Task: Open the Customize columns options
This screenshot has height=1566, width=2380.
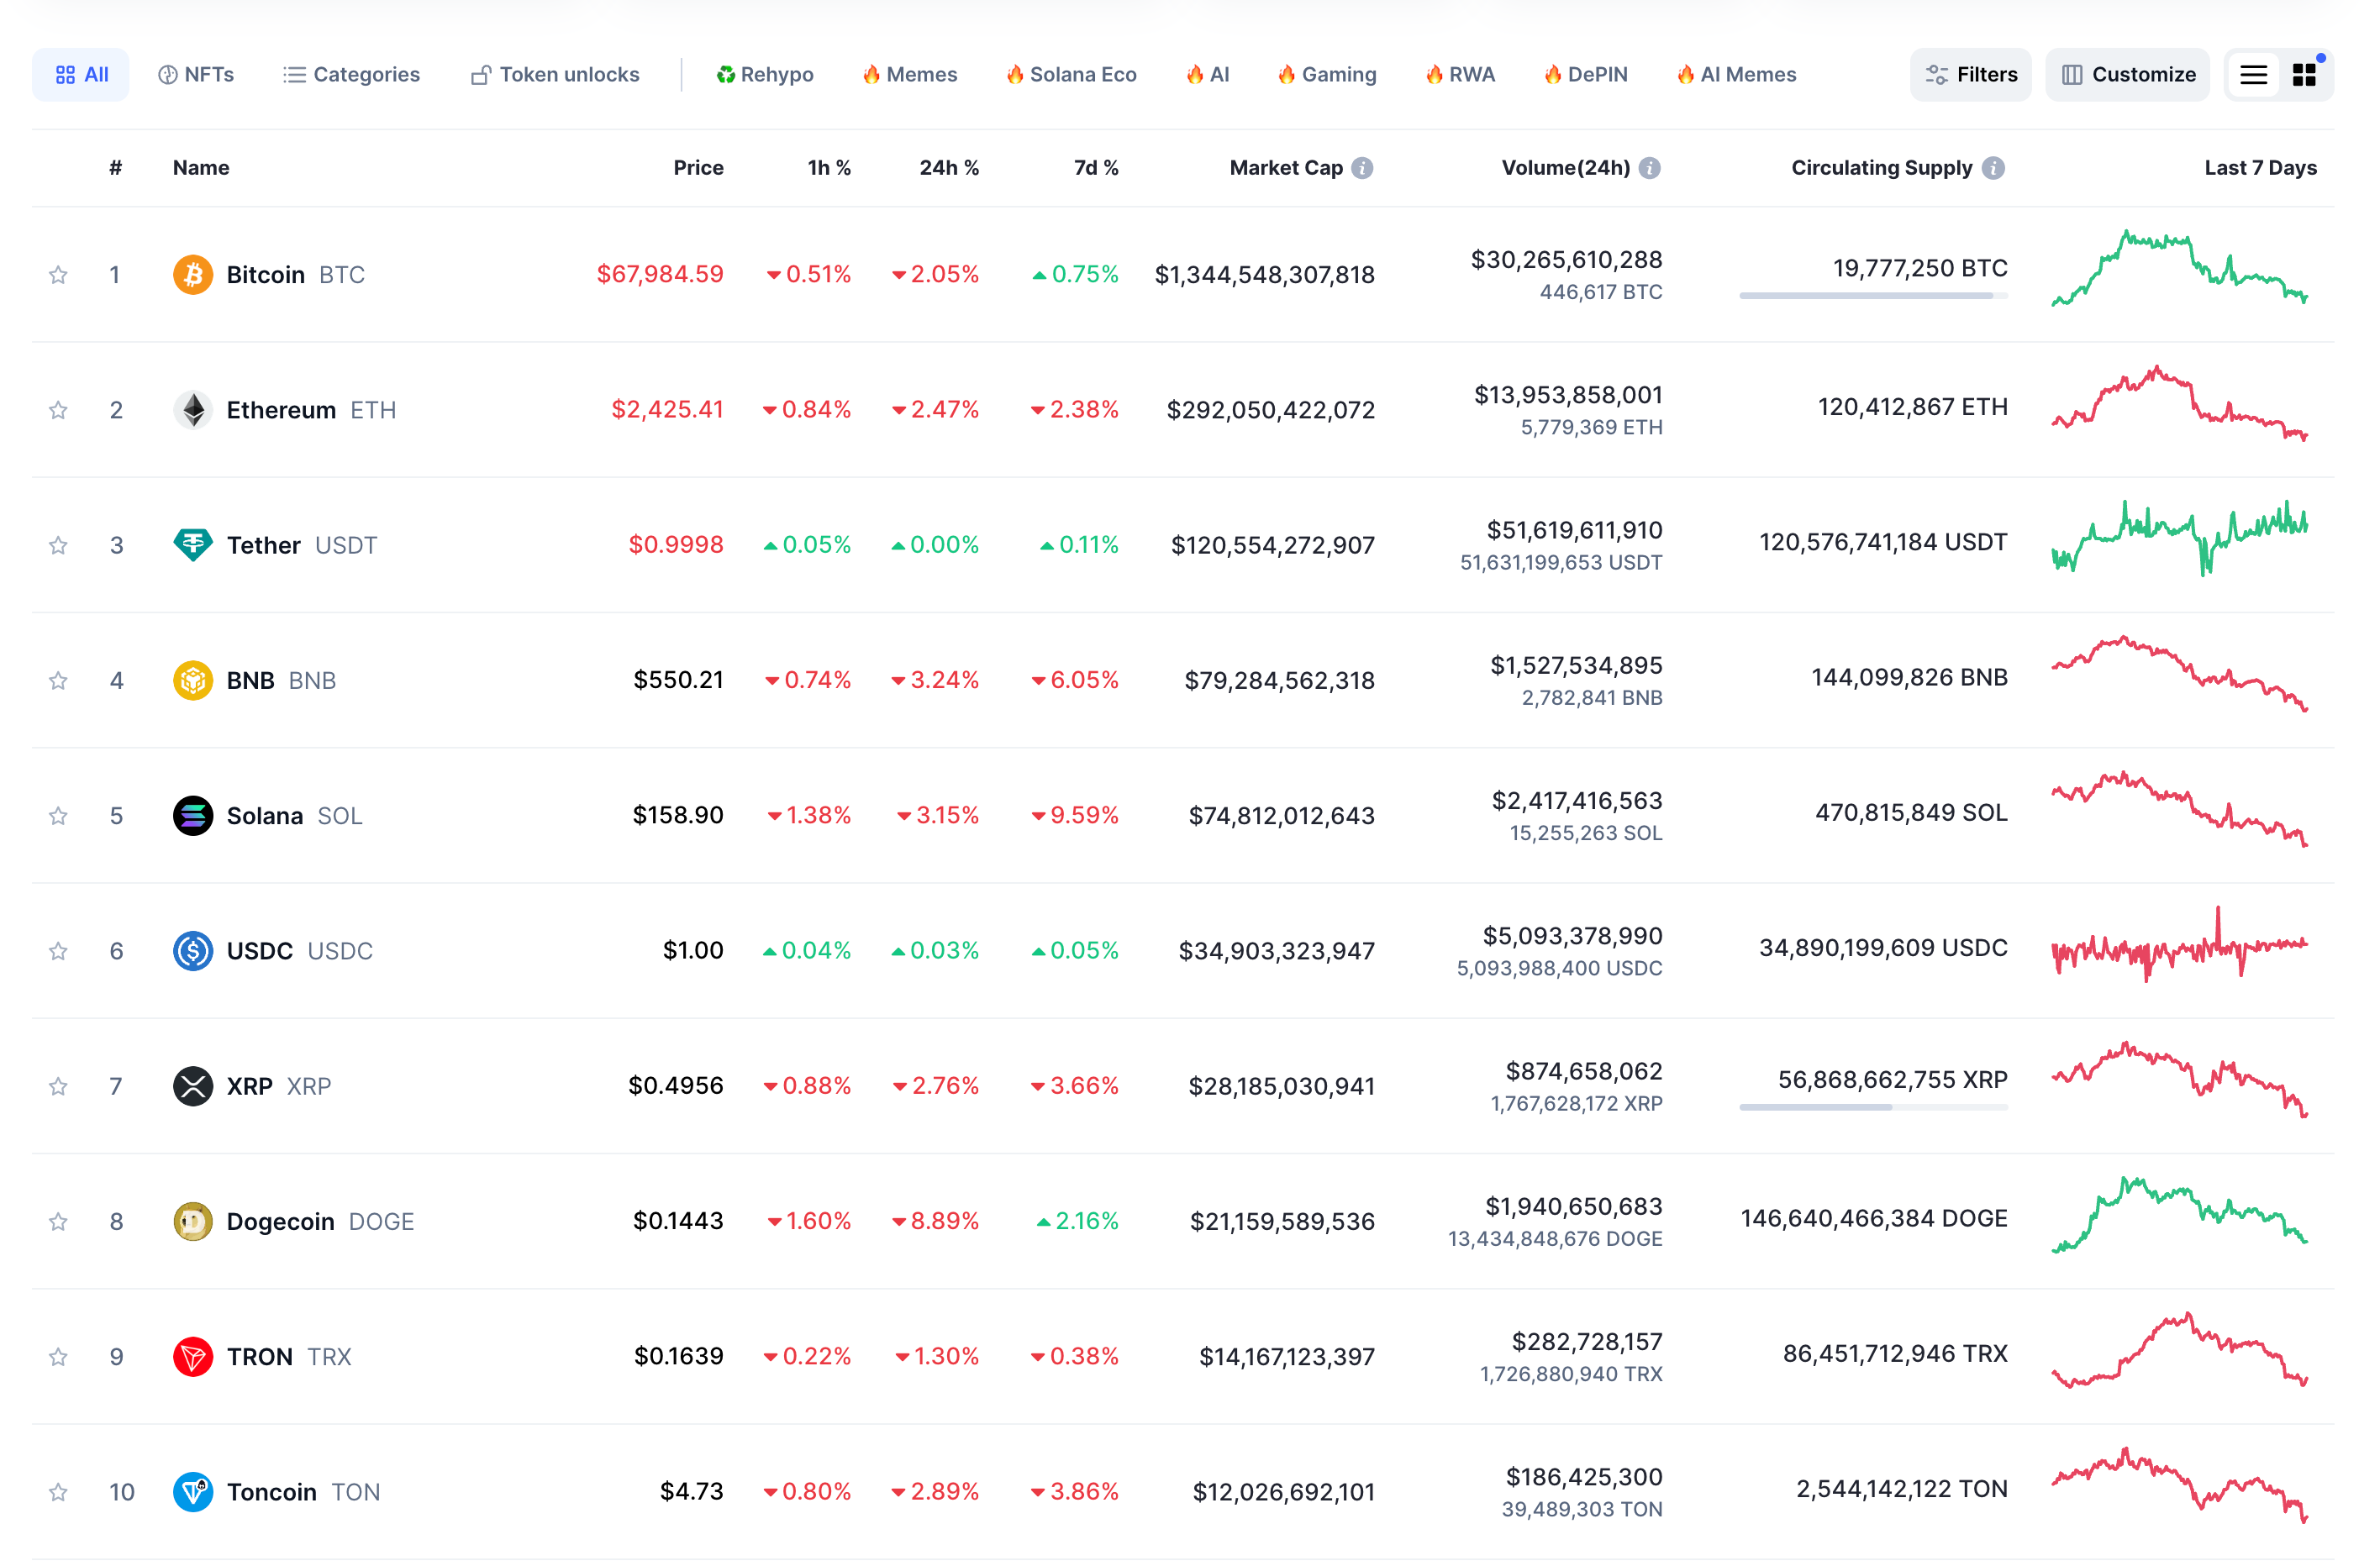Action: pos(2127,75)
